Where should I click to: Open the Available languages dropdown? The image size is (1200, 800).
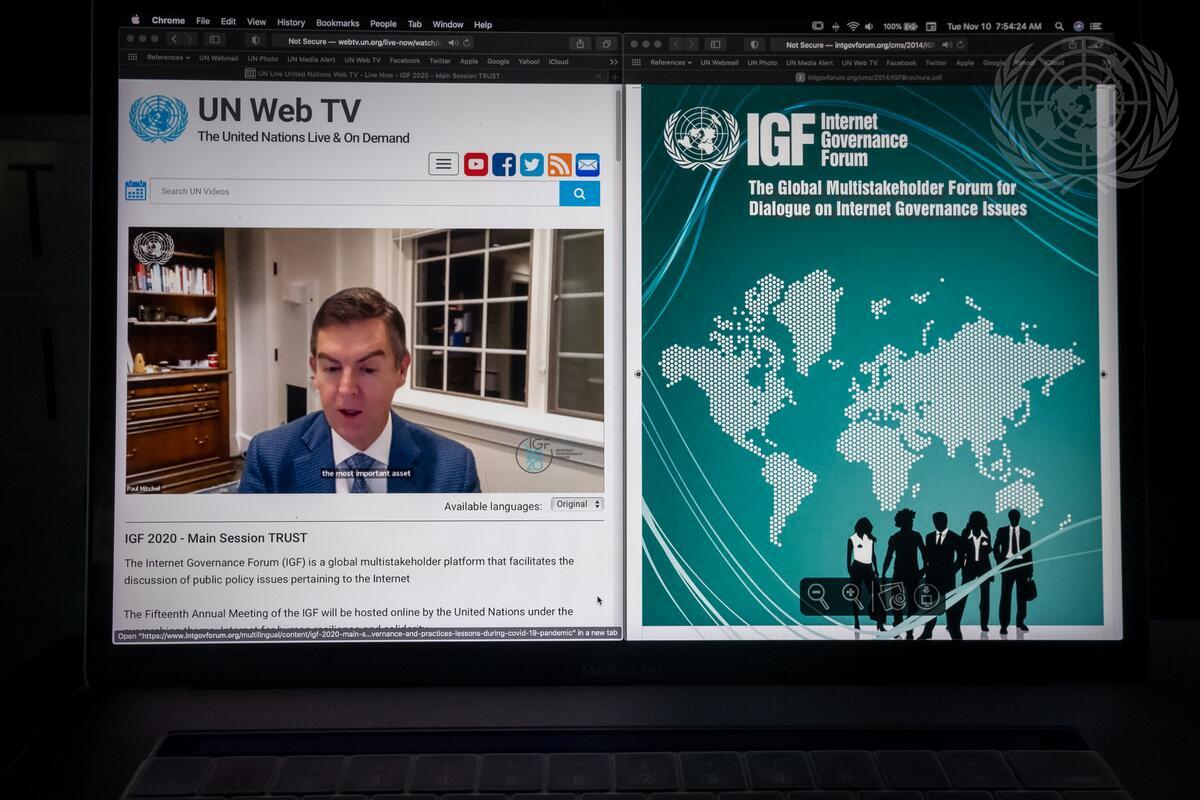[x=577, y=504]
